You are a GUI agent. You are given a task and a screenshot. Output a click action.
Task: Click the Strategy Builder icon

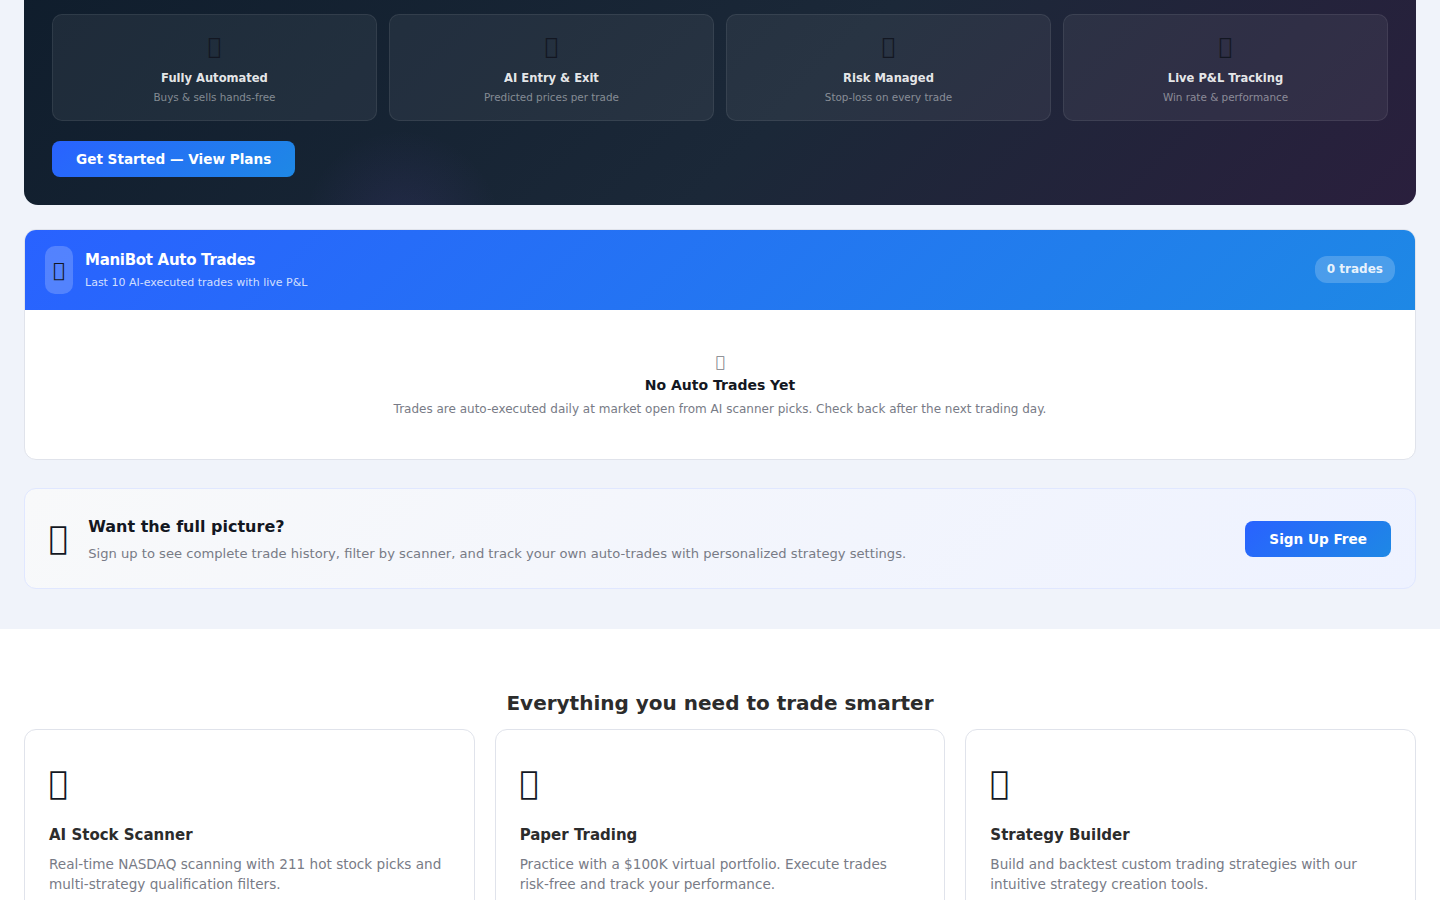pyautogui.click(x=998, y=785)
